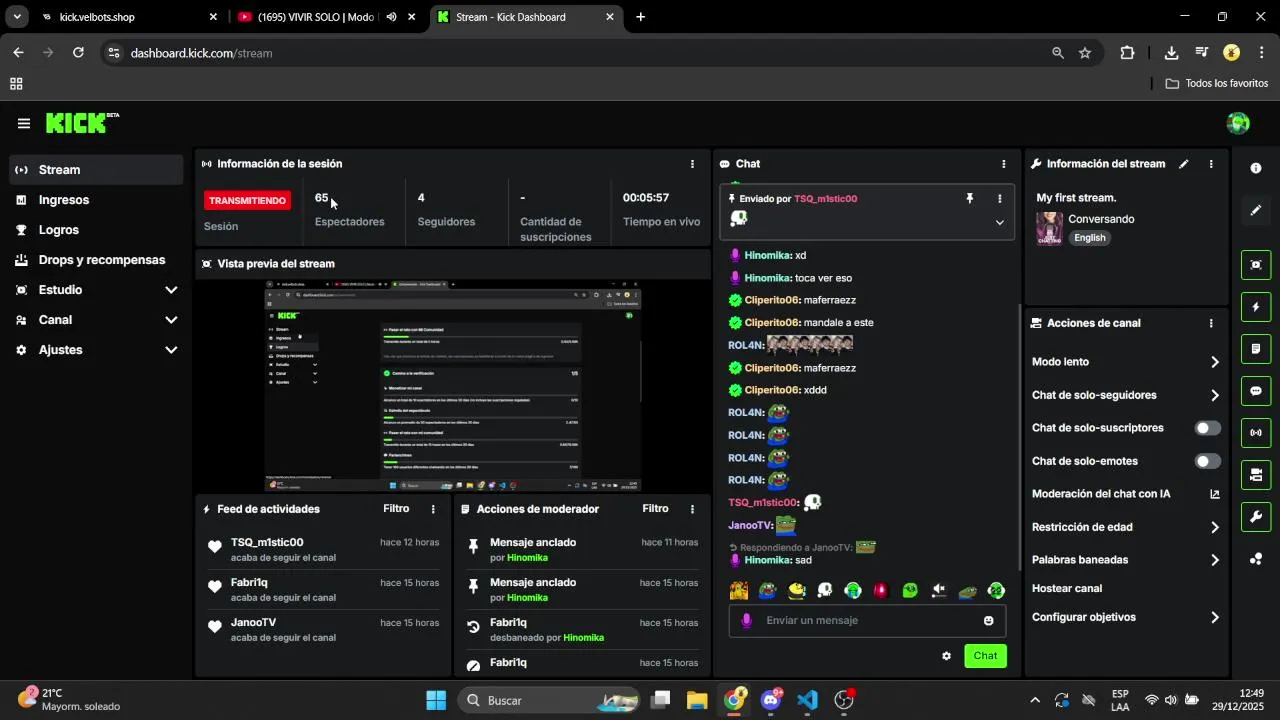
Task: Toggle the lightning bolt activity widget icon
Action: pos(1256,307)
